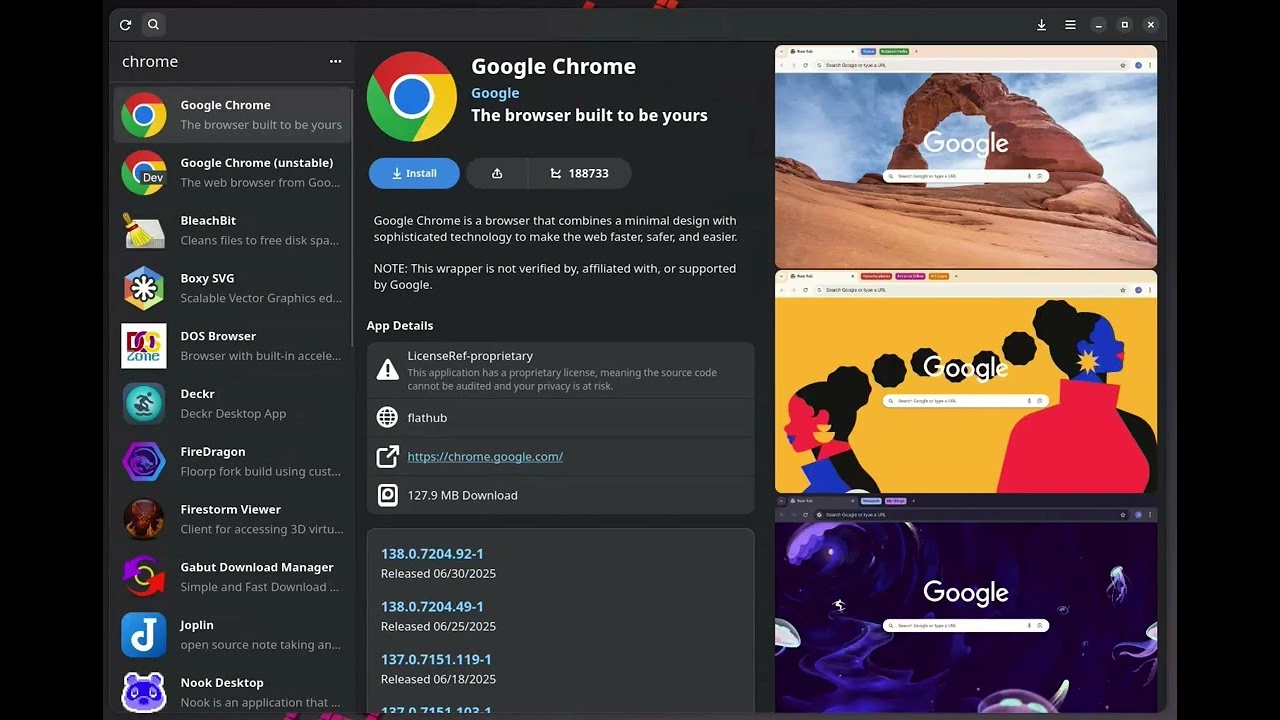Click the share button next to Install
Viewport: 1280px width, 720px height.
(x=497, y=173)
